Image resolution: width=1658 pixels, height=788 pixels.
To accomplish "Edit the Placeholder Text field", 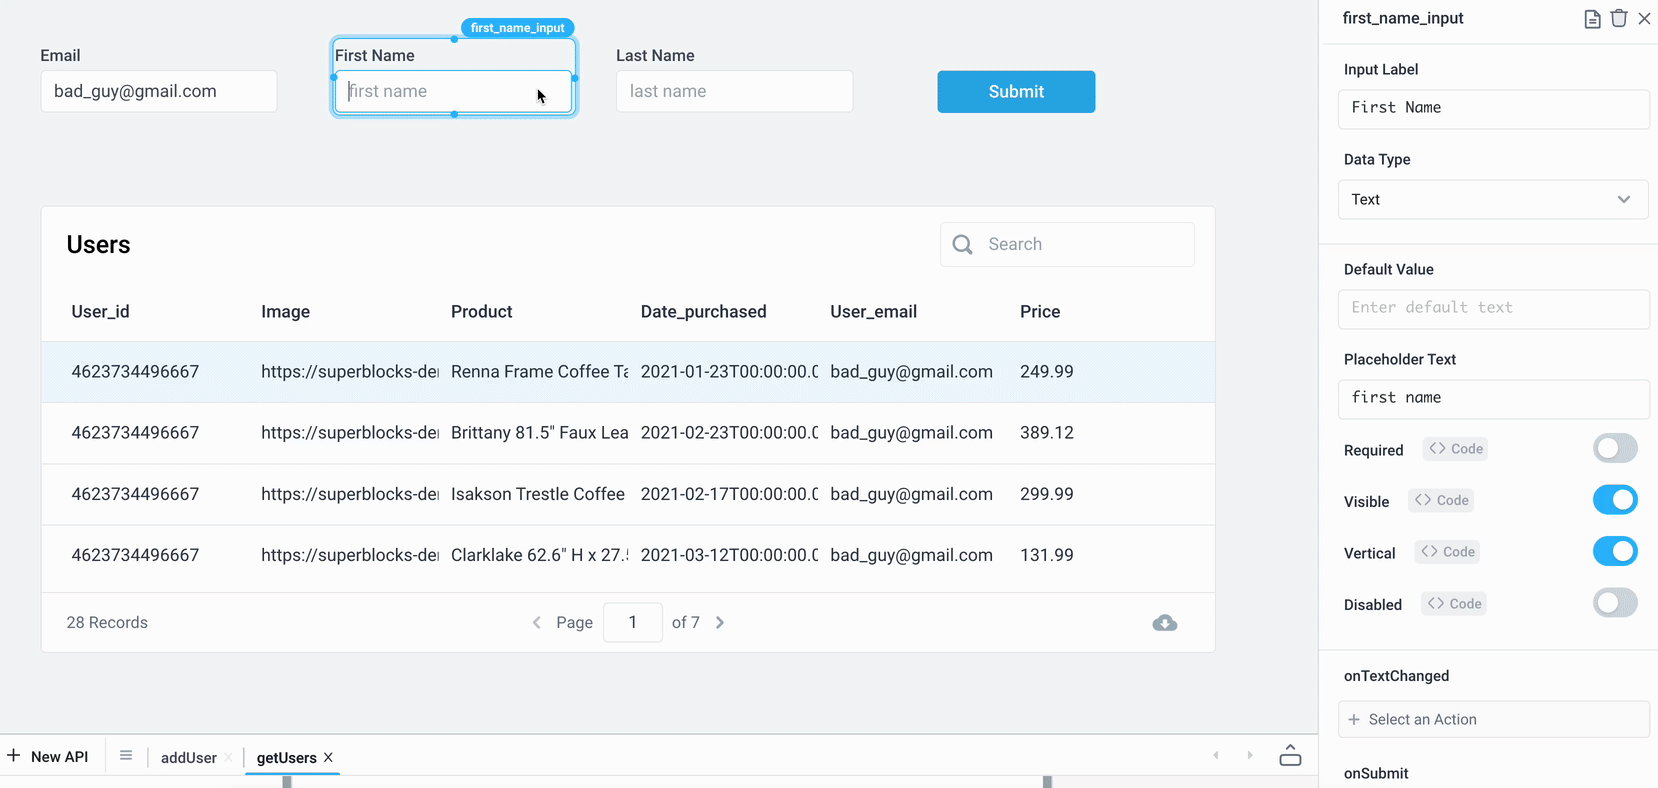I will (1493, 399).
